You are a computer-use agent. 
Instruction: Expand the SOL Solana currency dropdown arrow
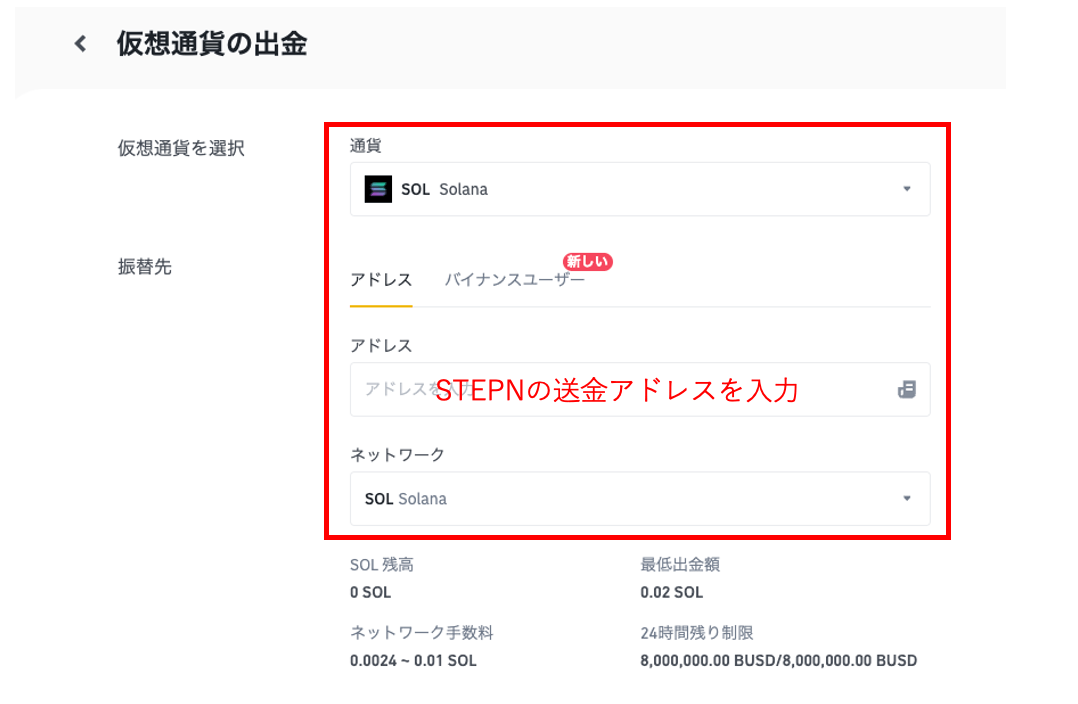pyautogui.click(x=907, y=189)
